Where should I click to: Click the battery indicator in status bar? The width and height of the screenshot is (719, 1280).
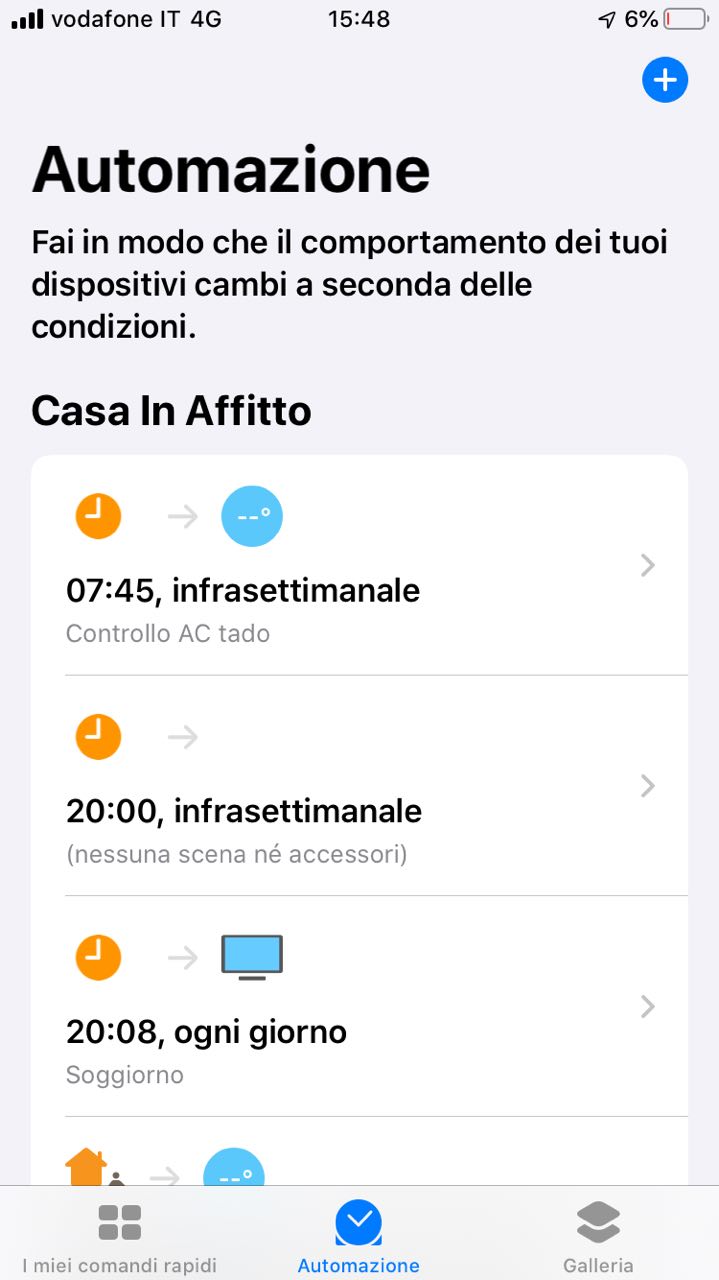click(x=685, y=19)
